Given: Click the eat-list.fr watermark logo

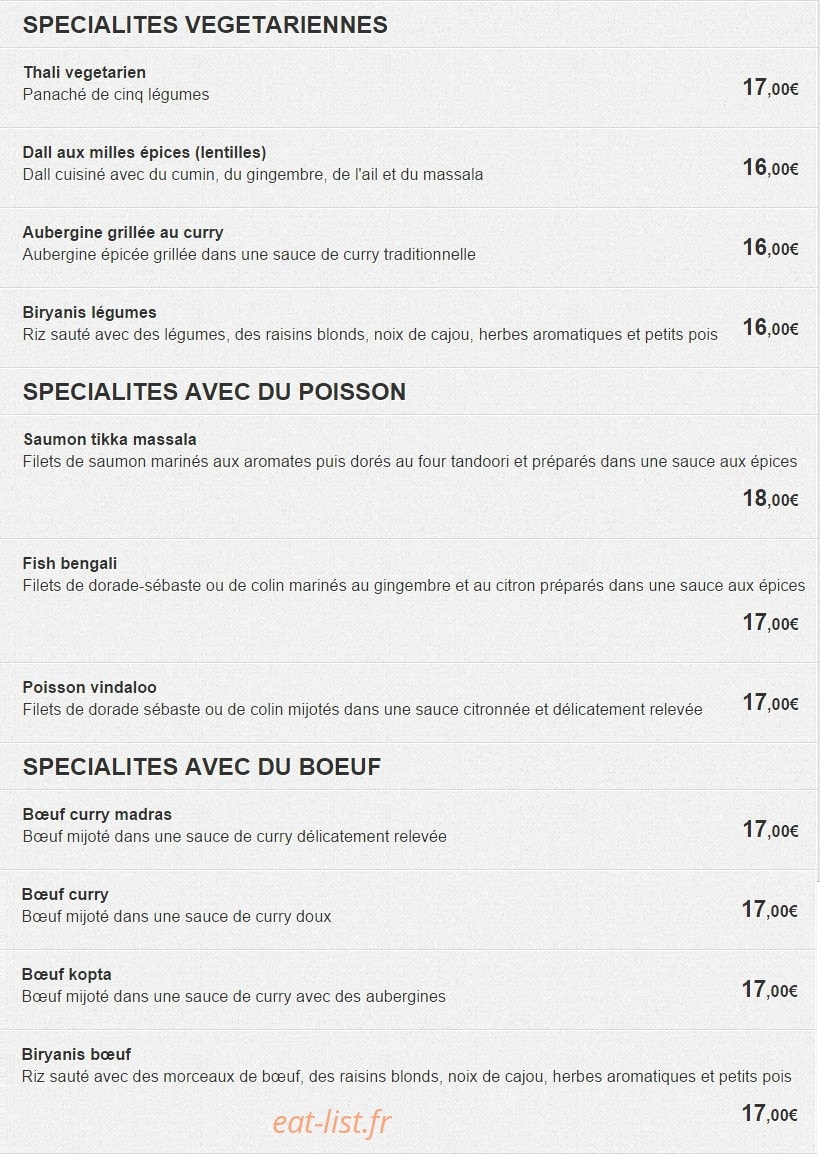Looking at the screenshot, I should coord(332,1123).
